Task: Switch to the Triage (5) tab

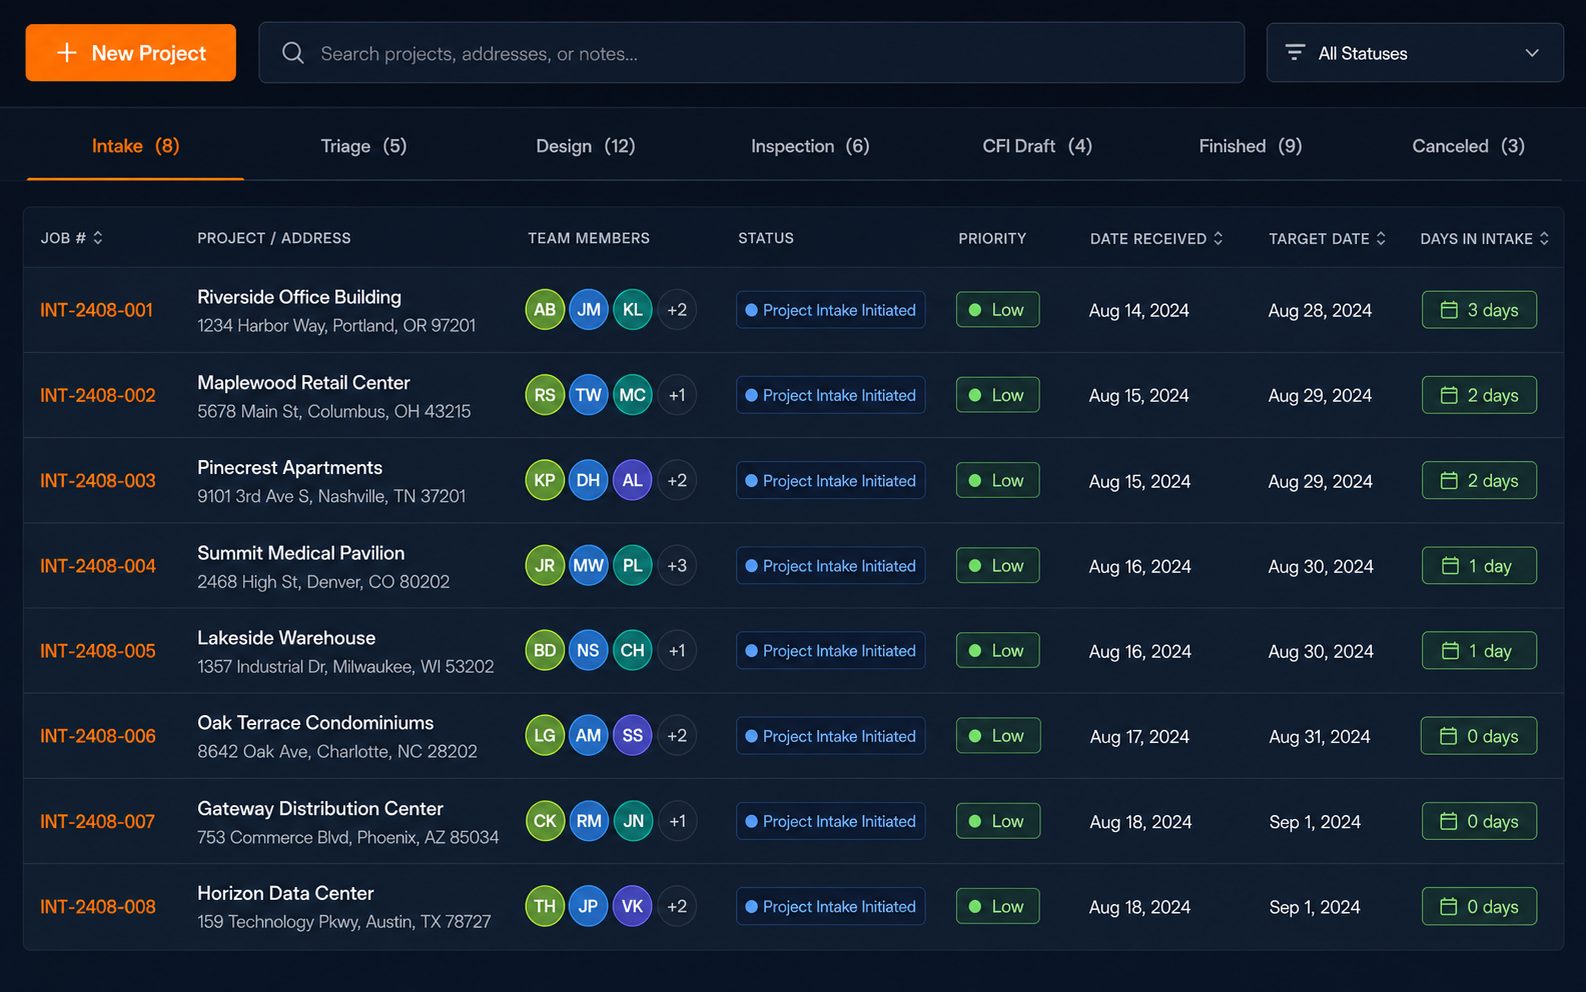Action: coord(363,146)
